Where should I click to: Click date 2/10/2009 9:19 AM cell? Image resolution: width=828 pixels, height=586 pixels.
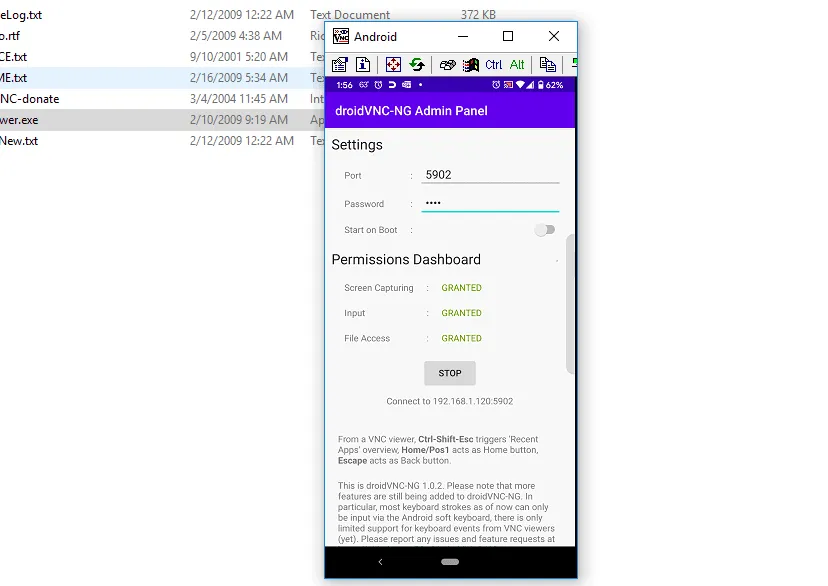(239, 120)
